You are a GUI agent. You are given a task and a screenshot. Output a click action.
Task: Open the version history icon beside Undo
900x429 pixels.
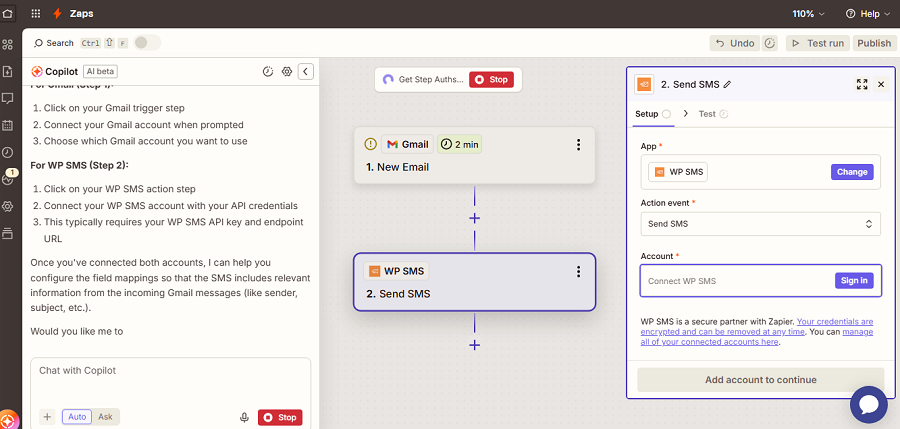(770, 43)
